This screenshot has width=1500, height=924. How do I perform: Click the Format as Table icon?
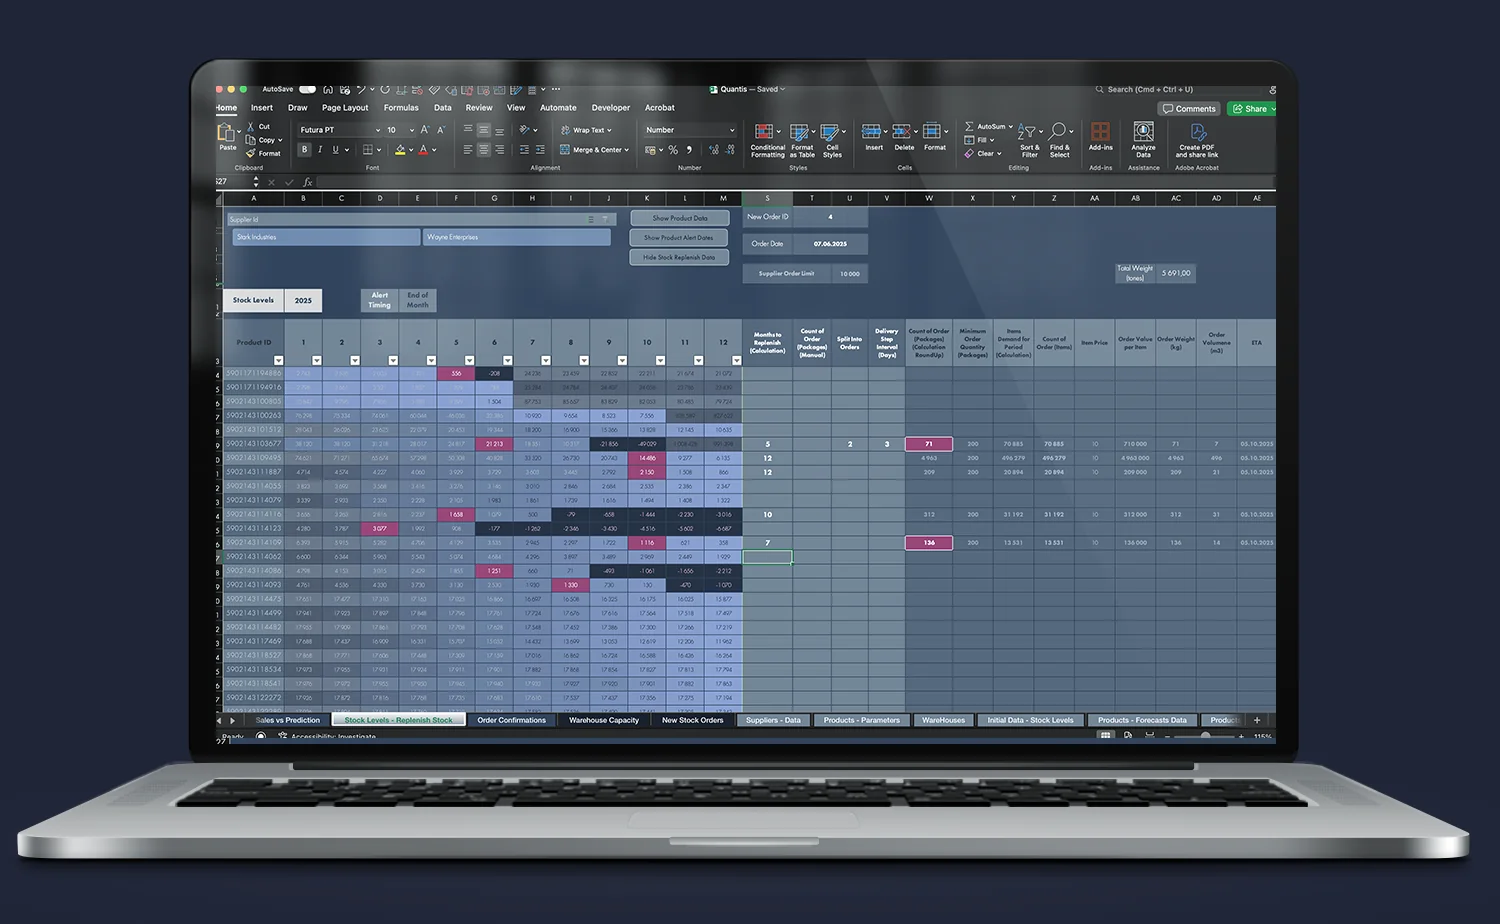800,132
